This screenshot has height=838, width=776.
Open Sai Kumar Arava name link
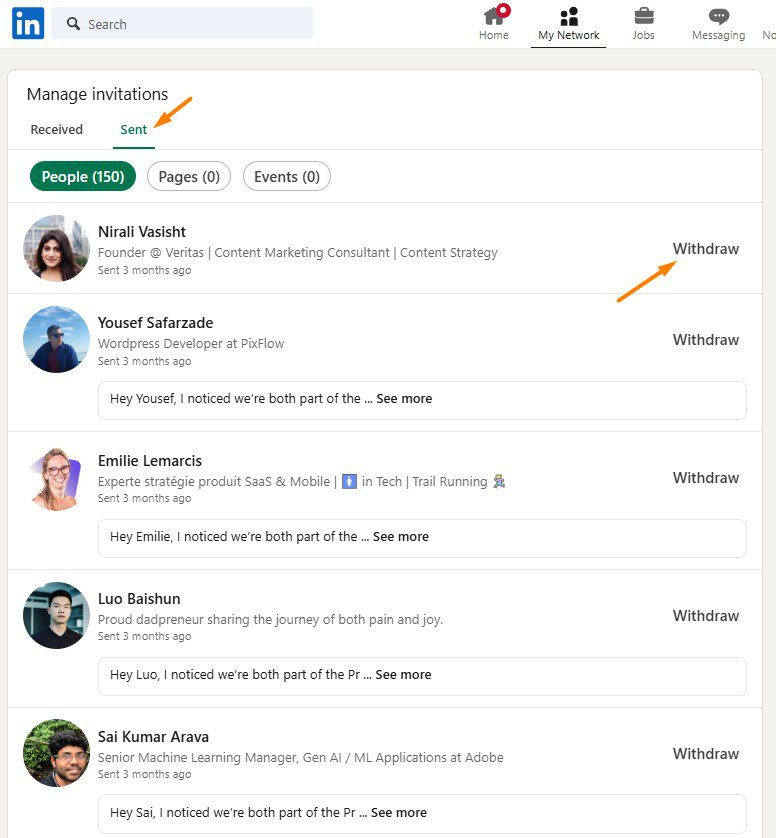153,736
